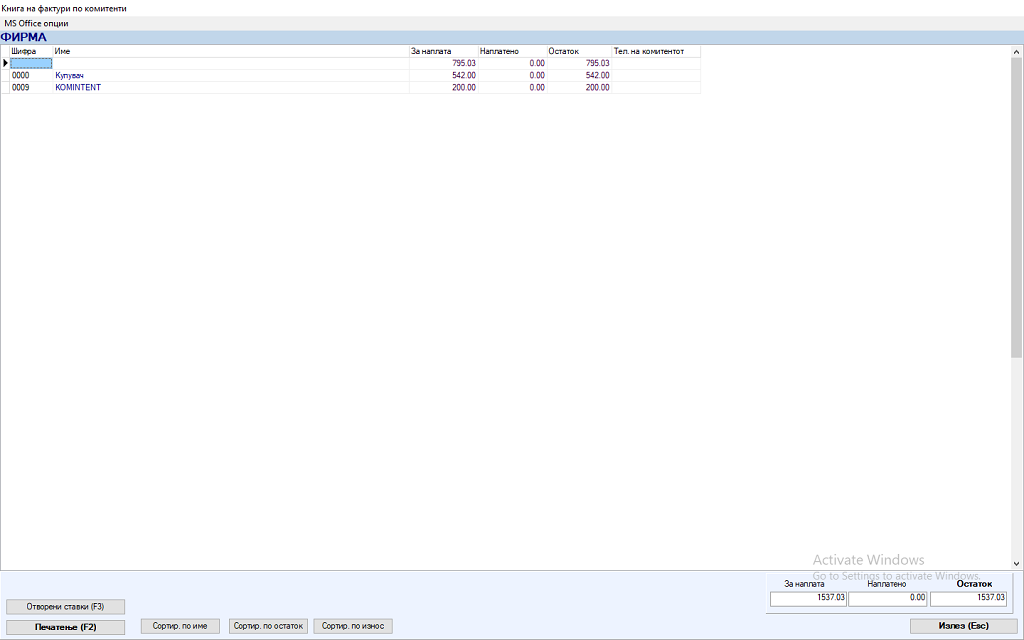The height and width of the screenshot is (640, 1024).
Task: Open the MS Office опции menu
Action: [x=36, y=23]
